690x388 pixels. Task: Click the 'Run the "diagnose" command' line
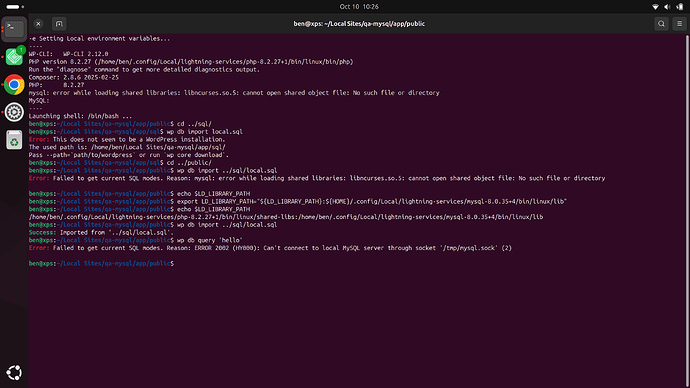tap(144, 70)
